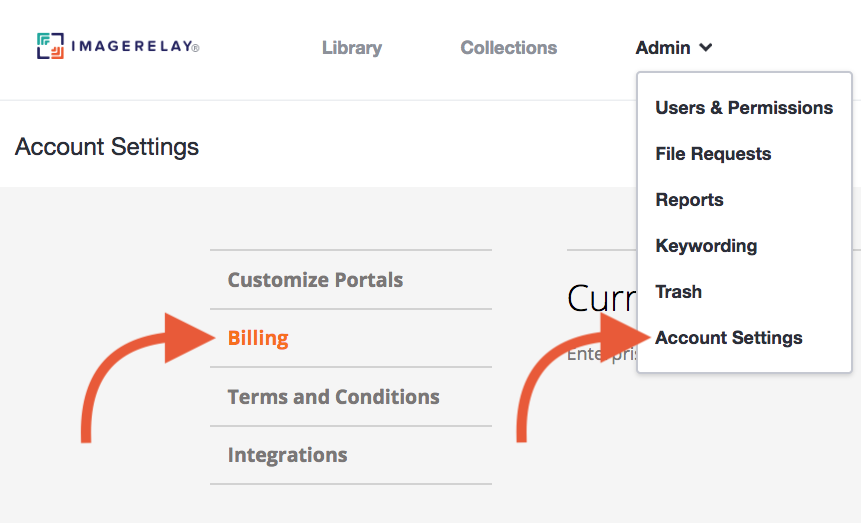
Task: Click orange arrow pointing to Account Settings
Action: pos(583,378)
